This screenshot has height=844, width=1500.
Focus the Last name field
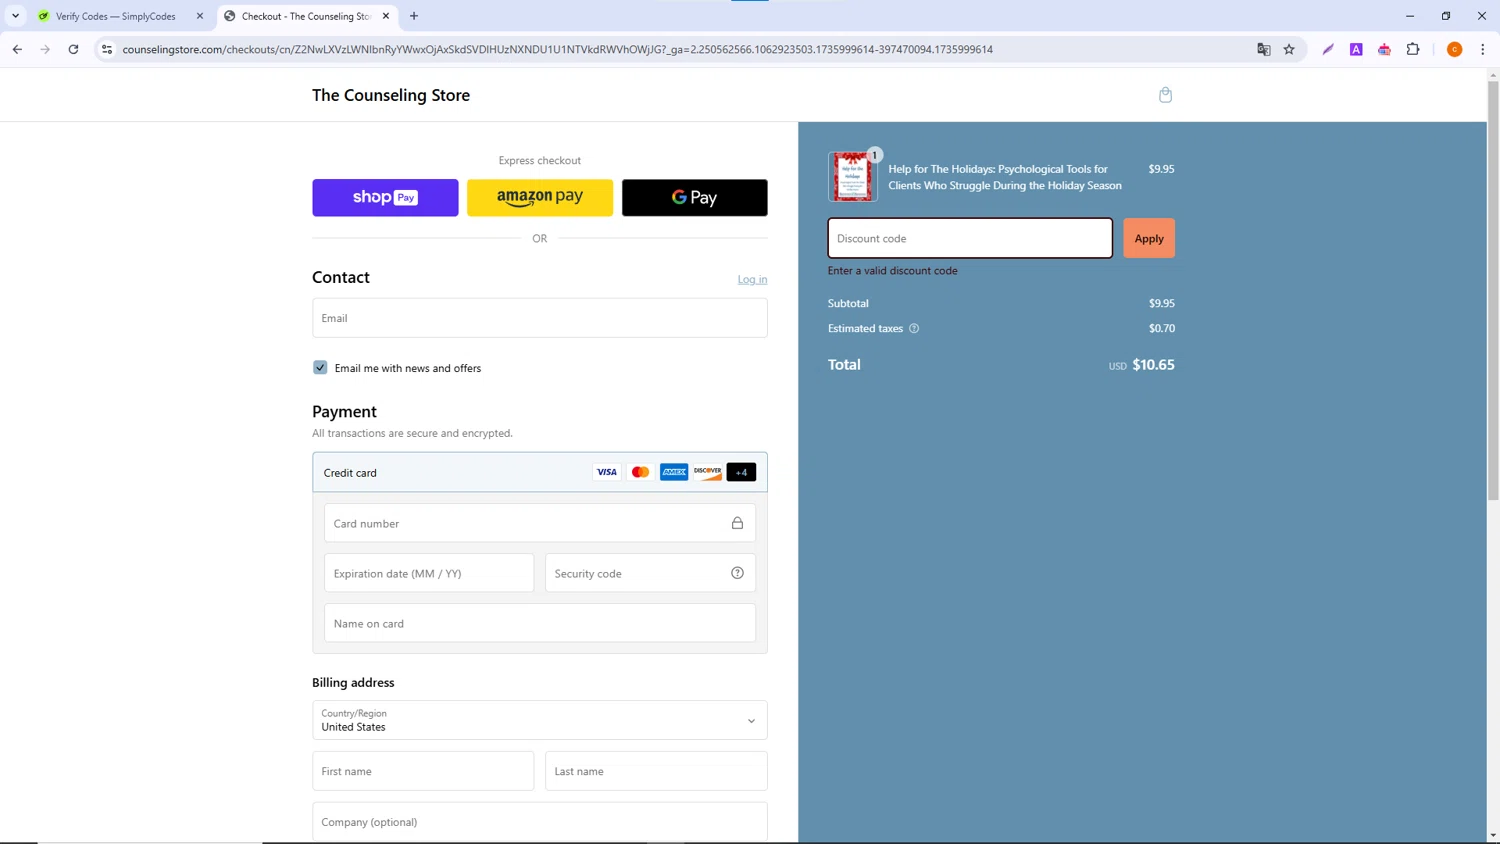[x=656, y=771]
